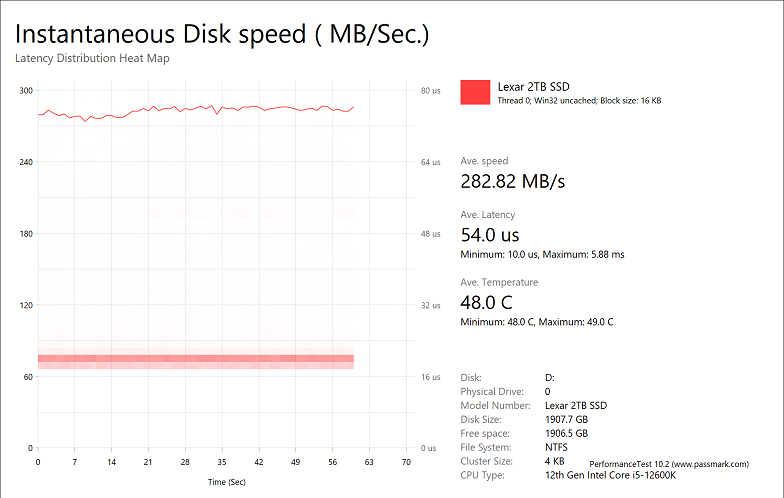Viewport: 784px width, 498px height.
Task: Click the pink latency heat map band
Action: click(196, 359)
